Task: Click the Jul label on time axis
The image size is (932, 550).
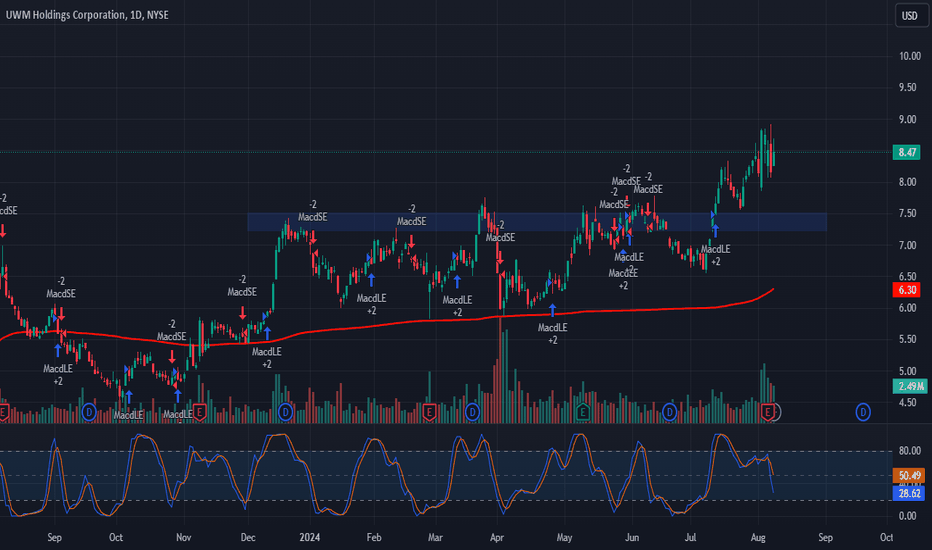Action: (690, 538)
